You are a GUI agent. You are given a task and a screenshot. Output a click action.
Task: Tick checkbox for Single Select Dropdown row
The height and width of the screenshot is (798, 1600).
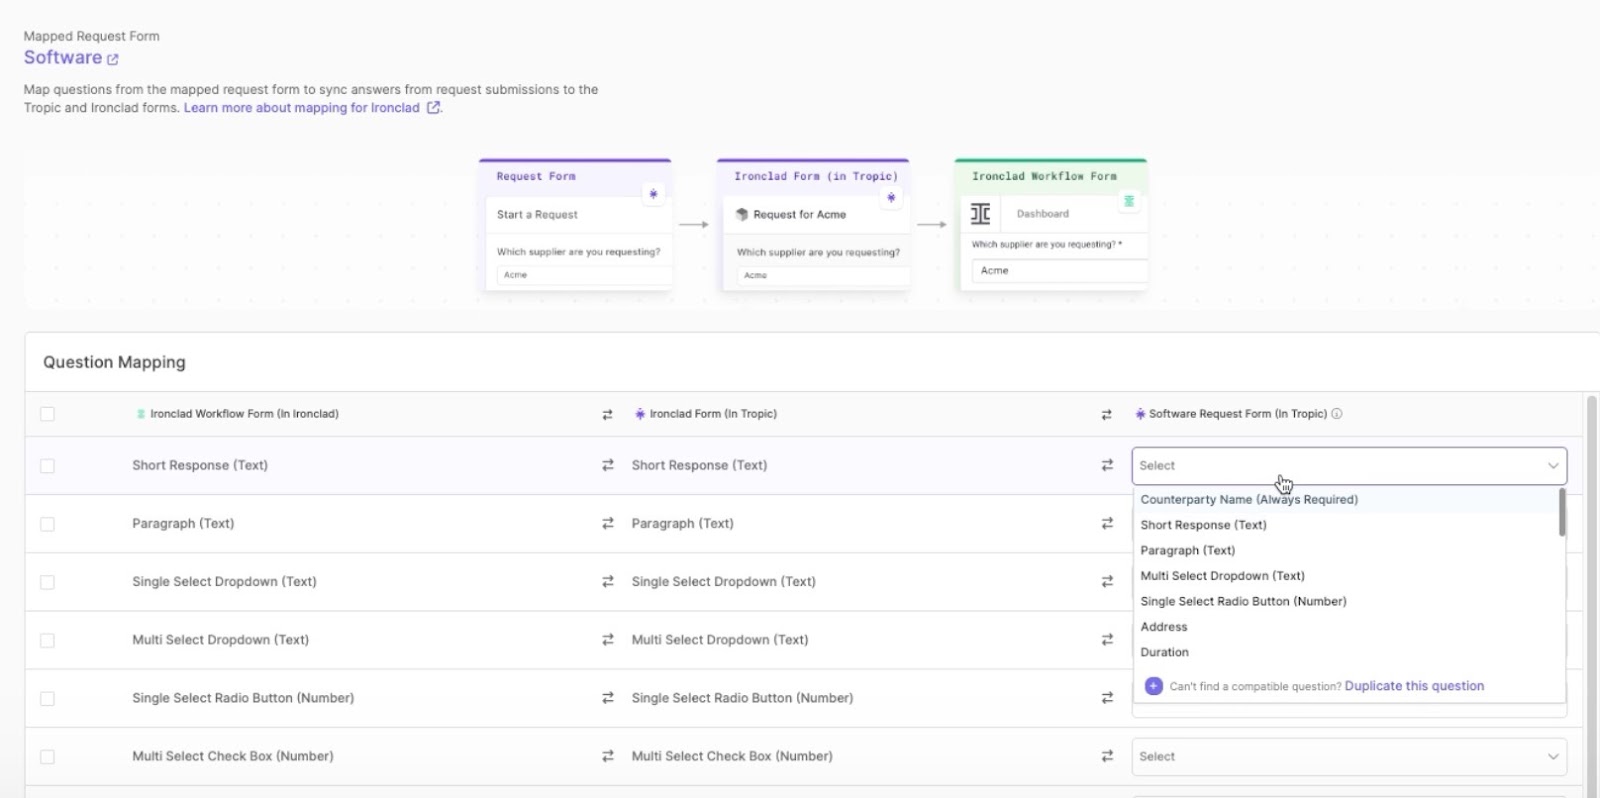[47, 582]
